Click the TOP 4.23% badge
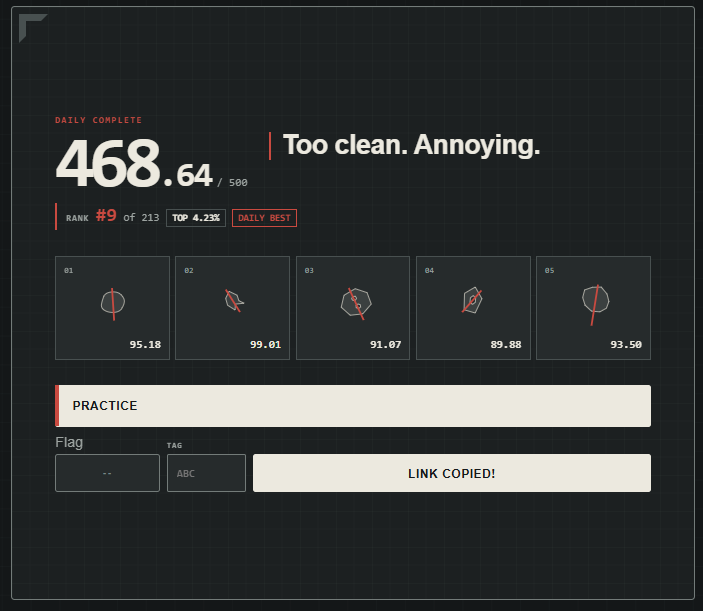The width and height of the screenshot is (703, 611). 196,218
